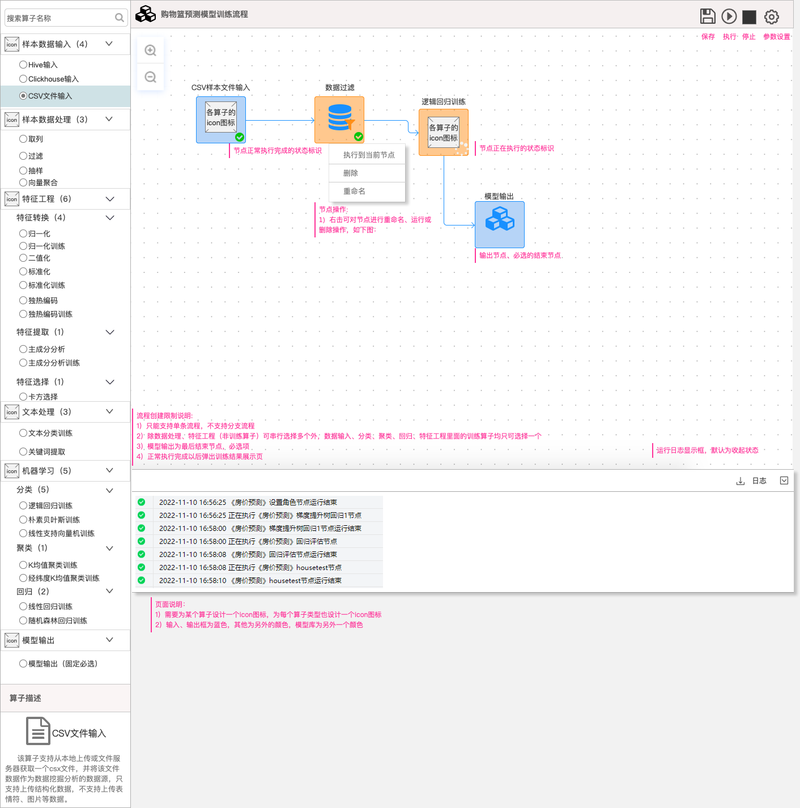The width and height of the screenshot is (800, 808).
Task: Select the 卡方选择 radio option
Action: [23, 397]
